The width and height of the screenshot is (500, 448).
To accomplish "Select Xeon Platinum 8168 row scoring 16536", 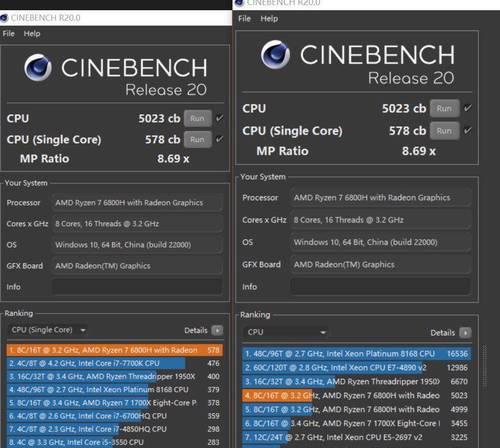I will coord(357,354).
